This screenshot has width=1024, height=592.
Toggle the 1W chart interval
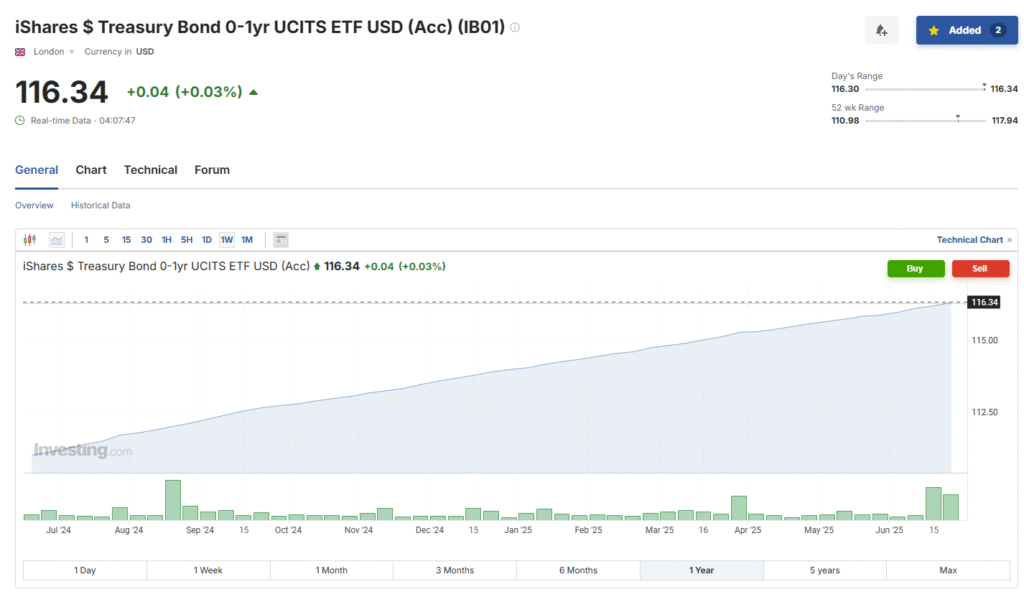point(227,240)
